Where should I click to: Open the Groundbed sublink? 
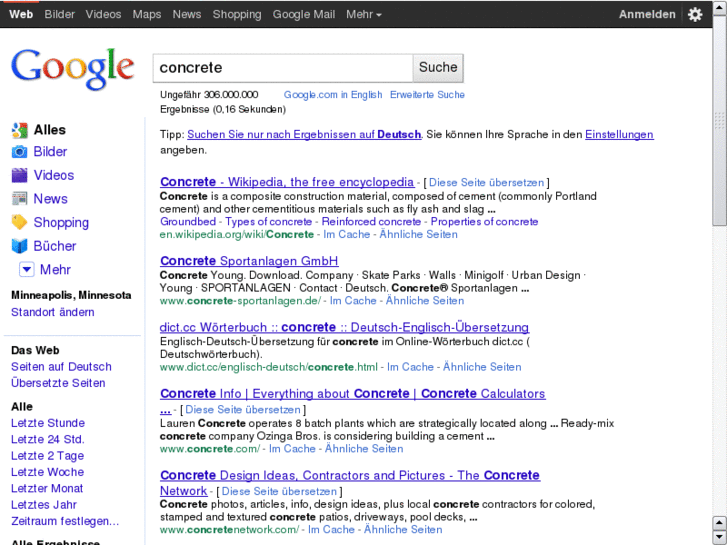(x=188, y=222)
